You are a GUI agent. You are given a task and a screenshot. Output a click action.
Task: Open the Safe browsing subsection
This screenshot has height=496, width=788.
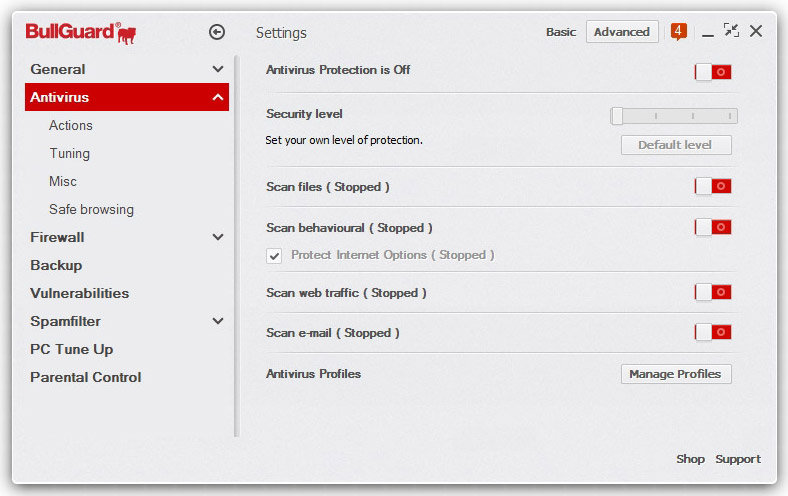(x=91, y=209)
